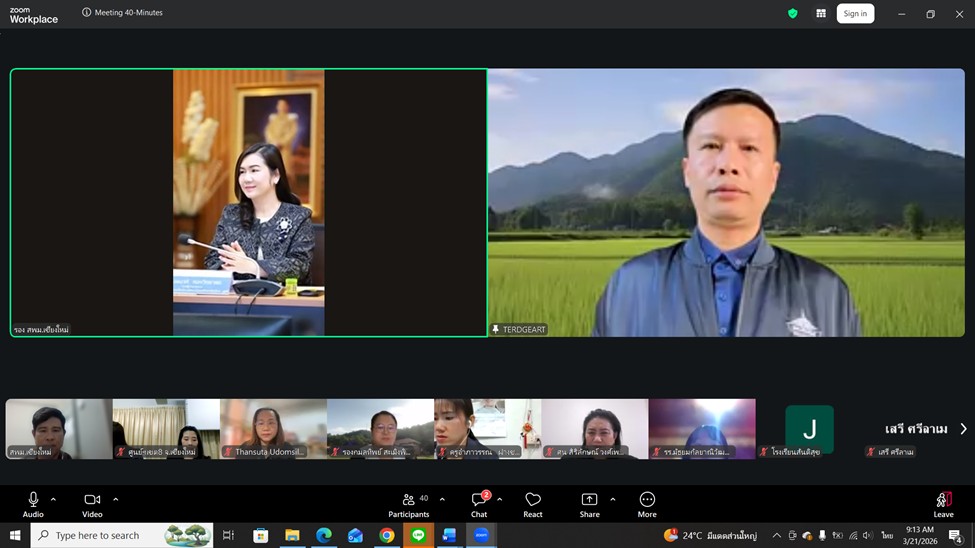975x548 pixels.
Task: Open Task View on the taskbar
Action: [x=228, y=535]
